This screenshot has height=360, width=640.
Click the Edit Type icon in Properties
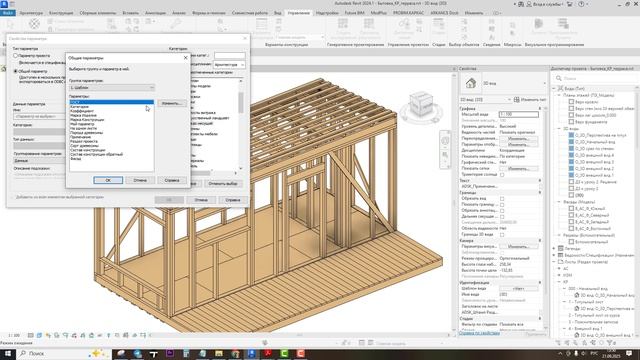(516, 100)
